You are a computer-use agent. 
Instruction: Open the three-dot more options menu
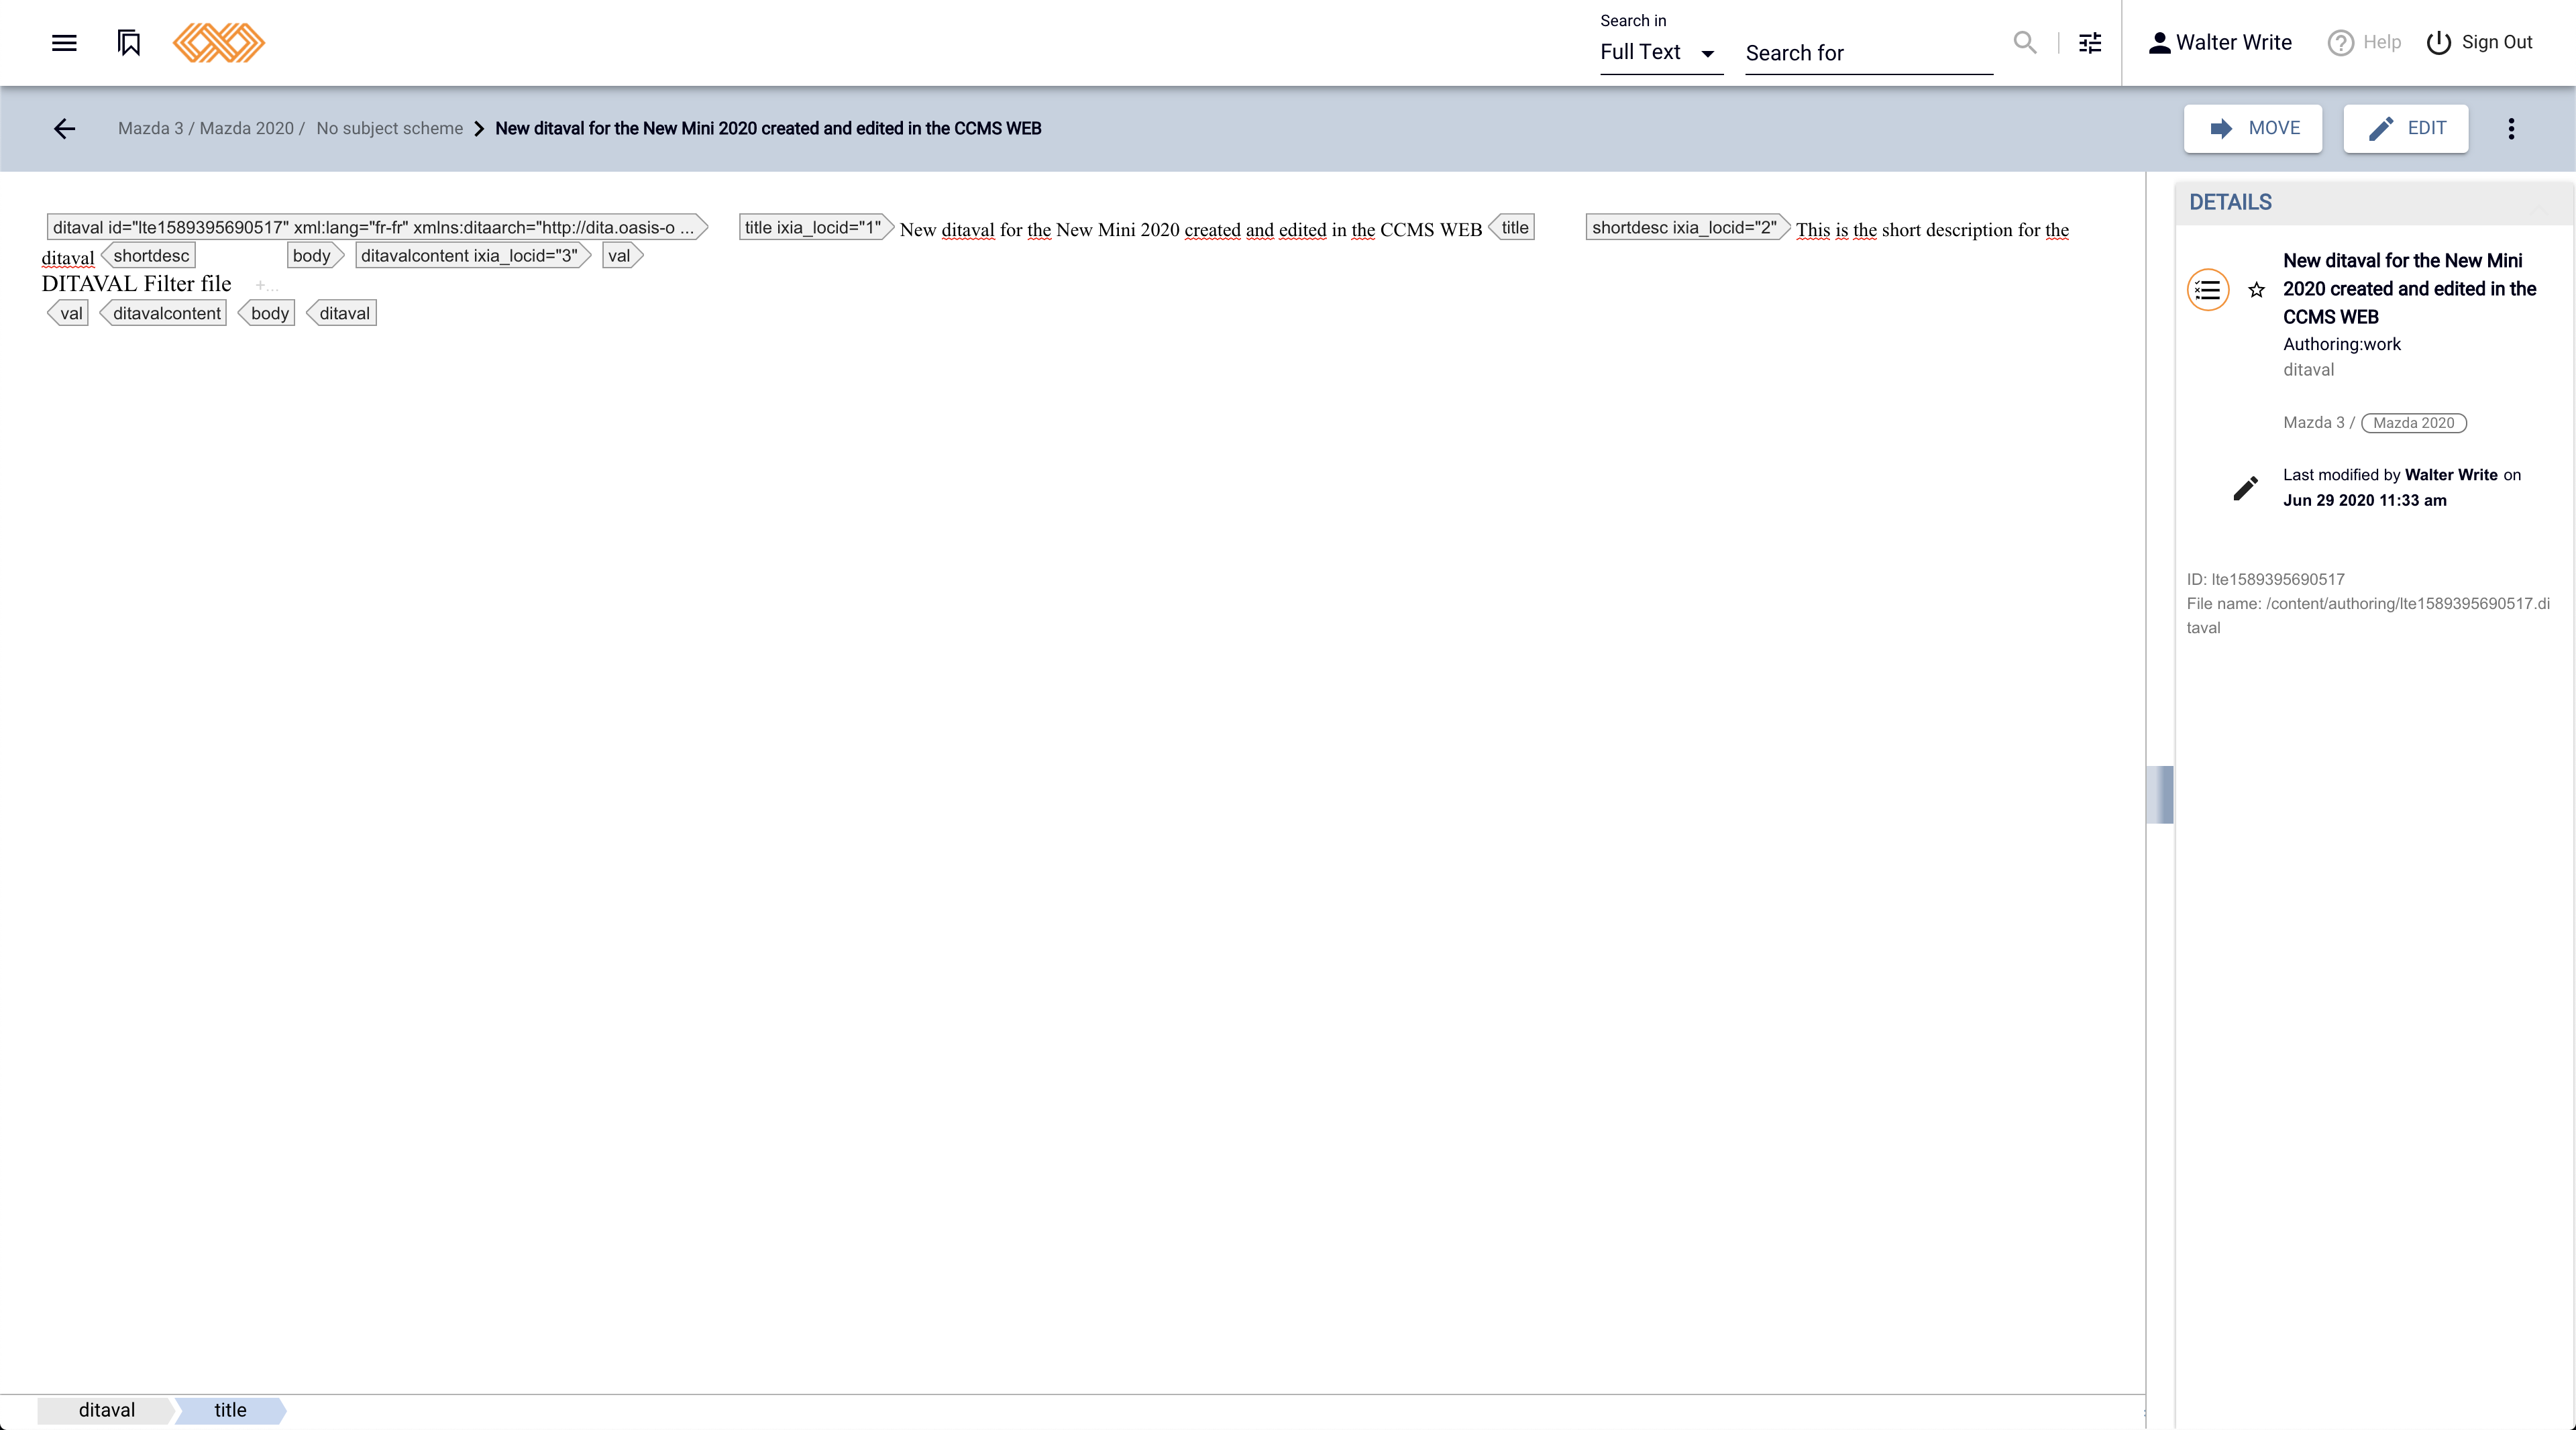click(x=2511, y=128)
